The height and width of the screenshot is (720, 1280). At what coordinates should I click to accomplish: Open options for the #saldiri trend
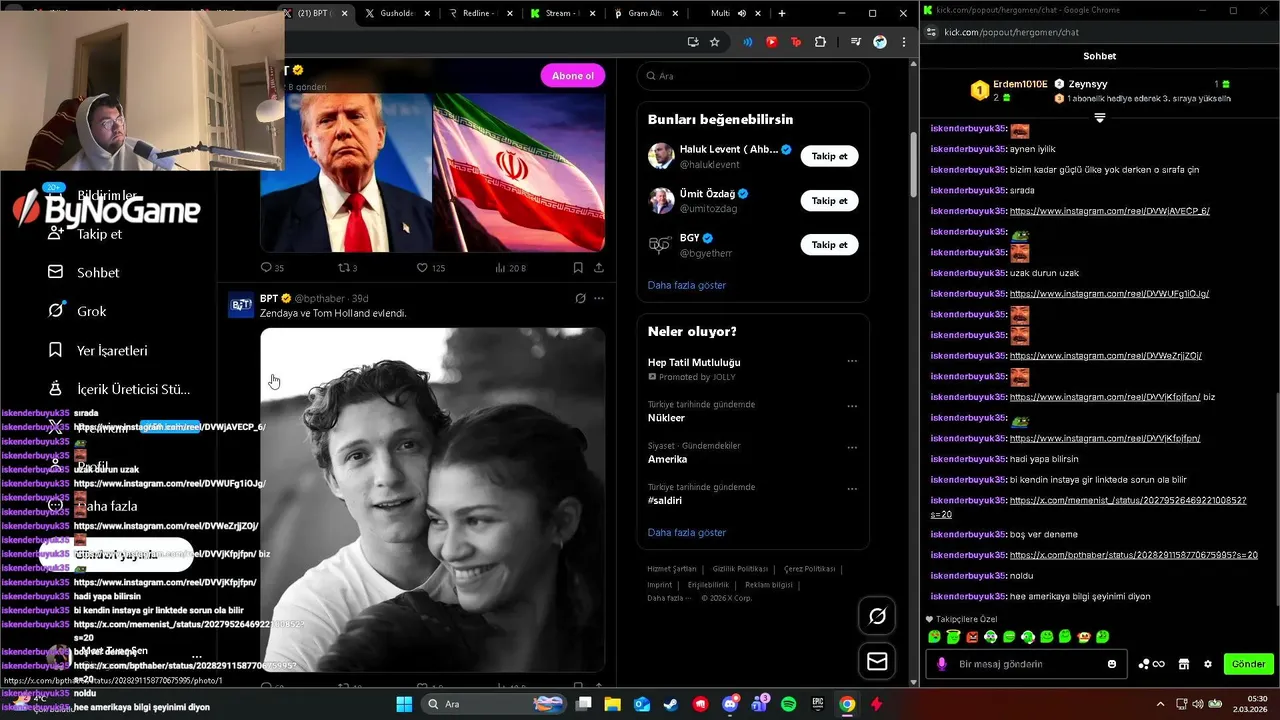pyautogui.click(x=852, y=489)
